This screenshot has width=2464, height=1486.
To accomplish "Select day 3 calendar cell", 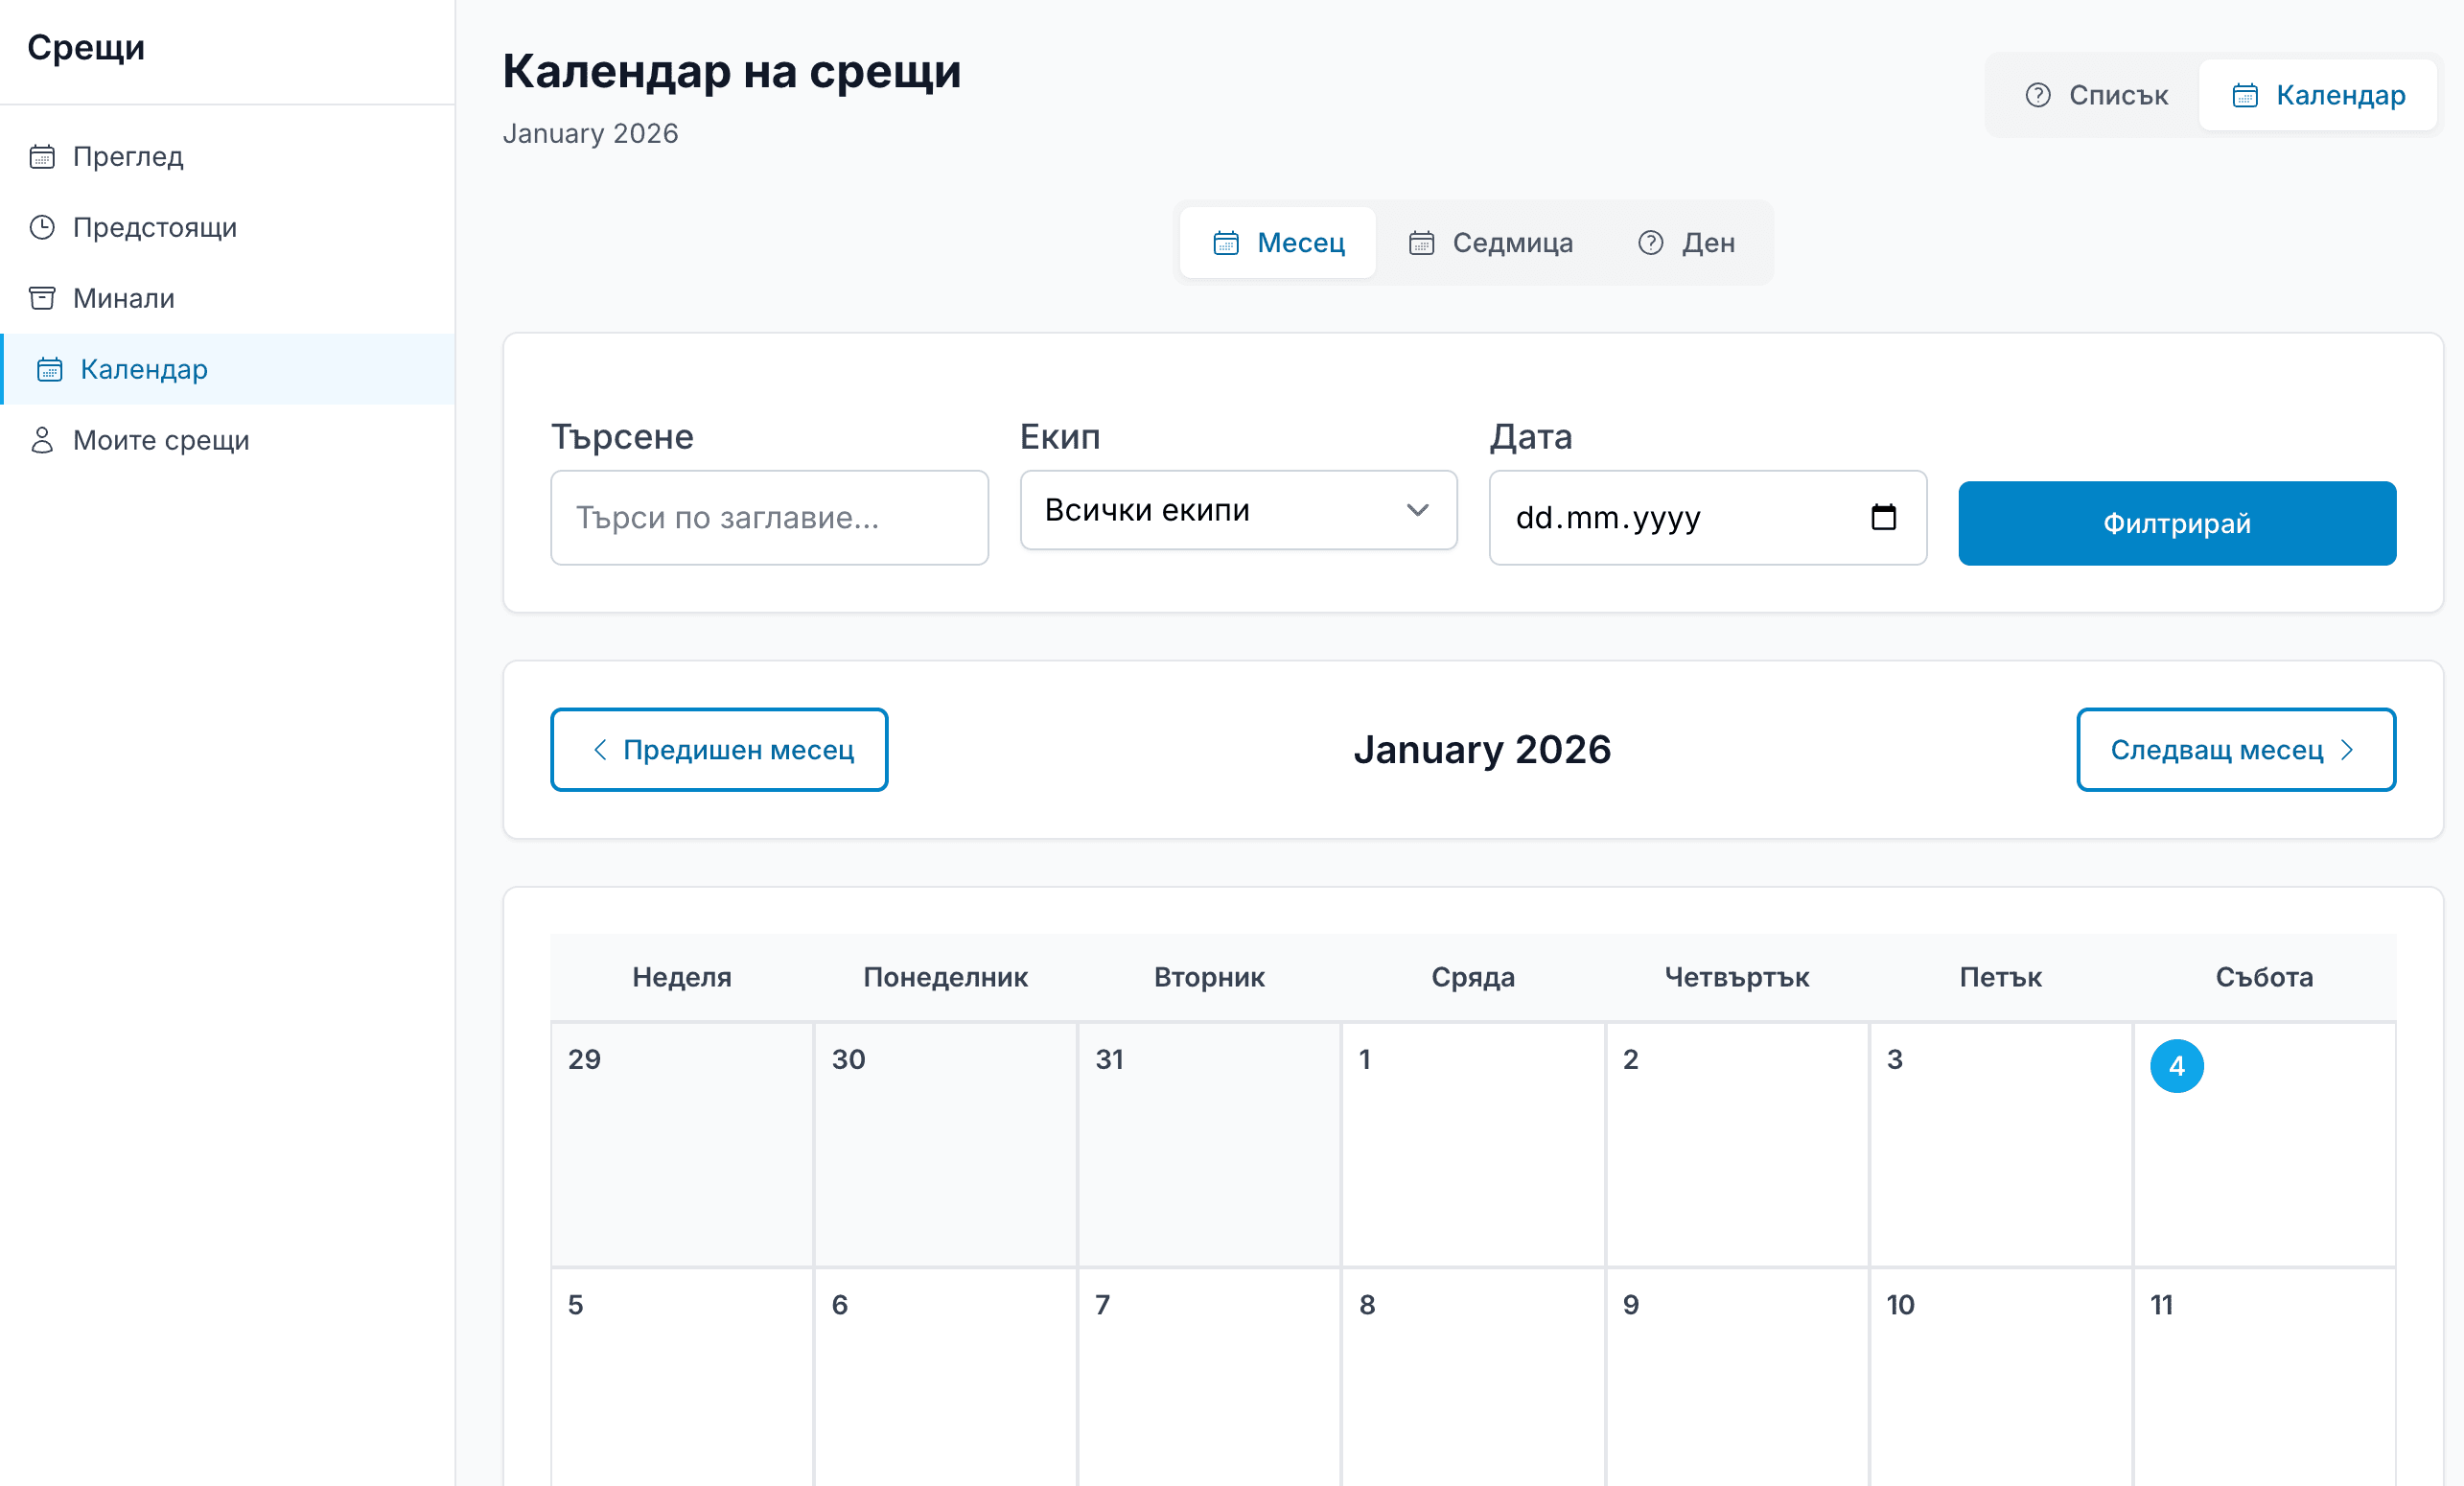I will pyautogui.click(x=2001, y=1144).
